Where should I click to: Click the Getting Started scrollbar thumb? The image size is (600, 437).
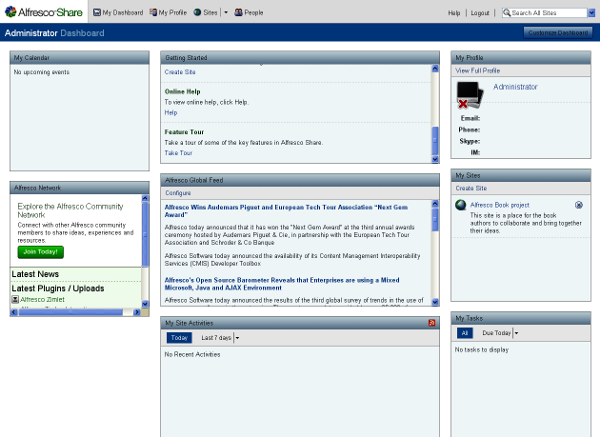[435, 140]
